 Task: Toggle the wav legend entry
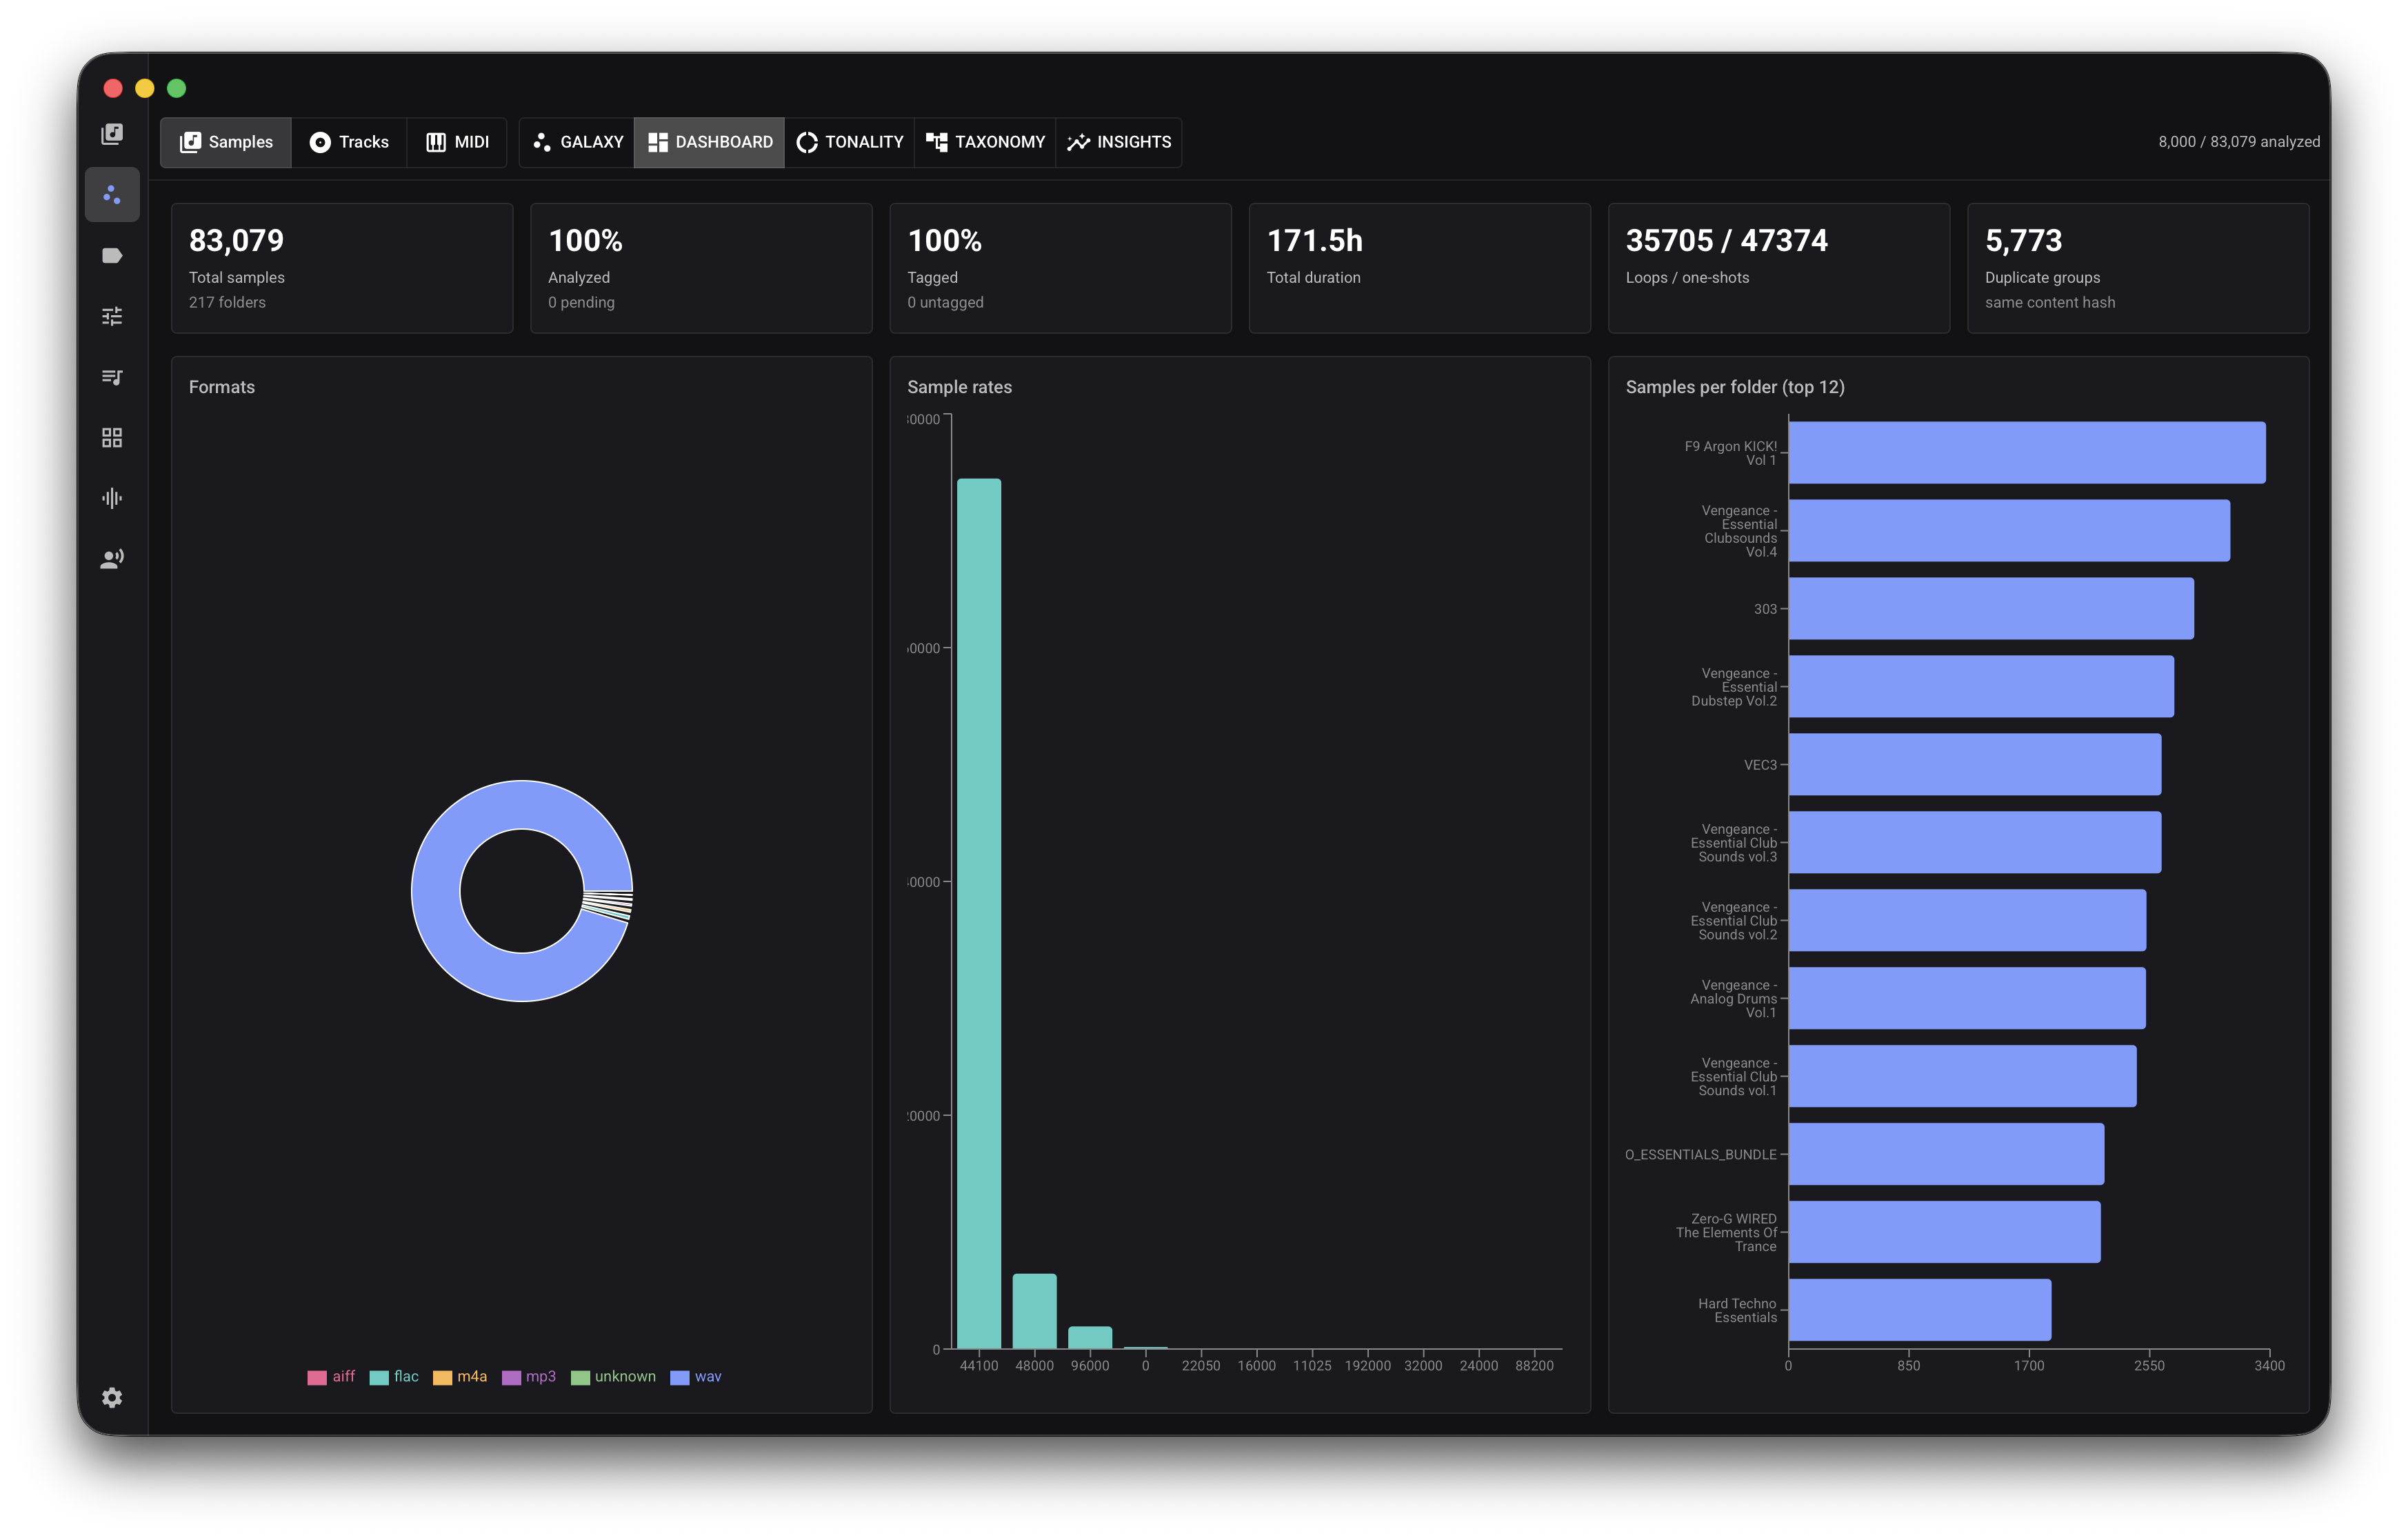[x=696, y=1377]
